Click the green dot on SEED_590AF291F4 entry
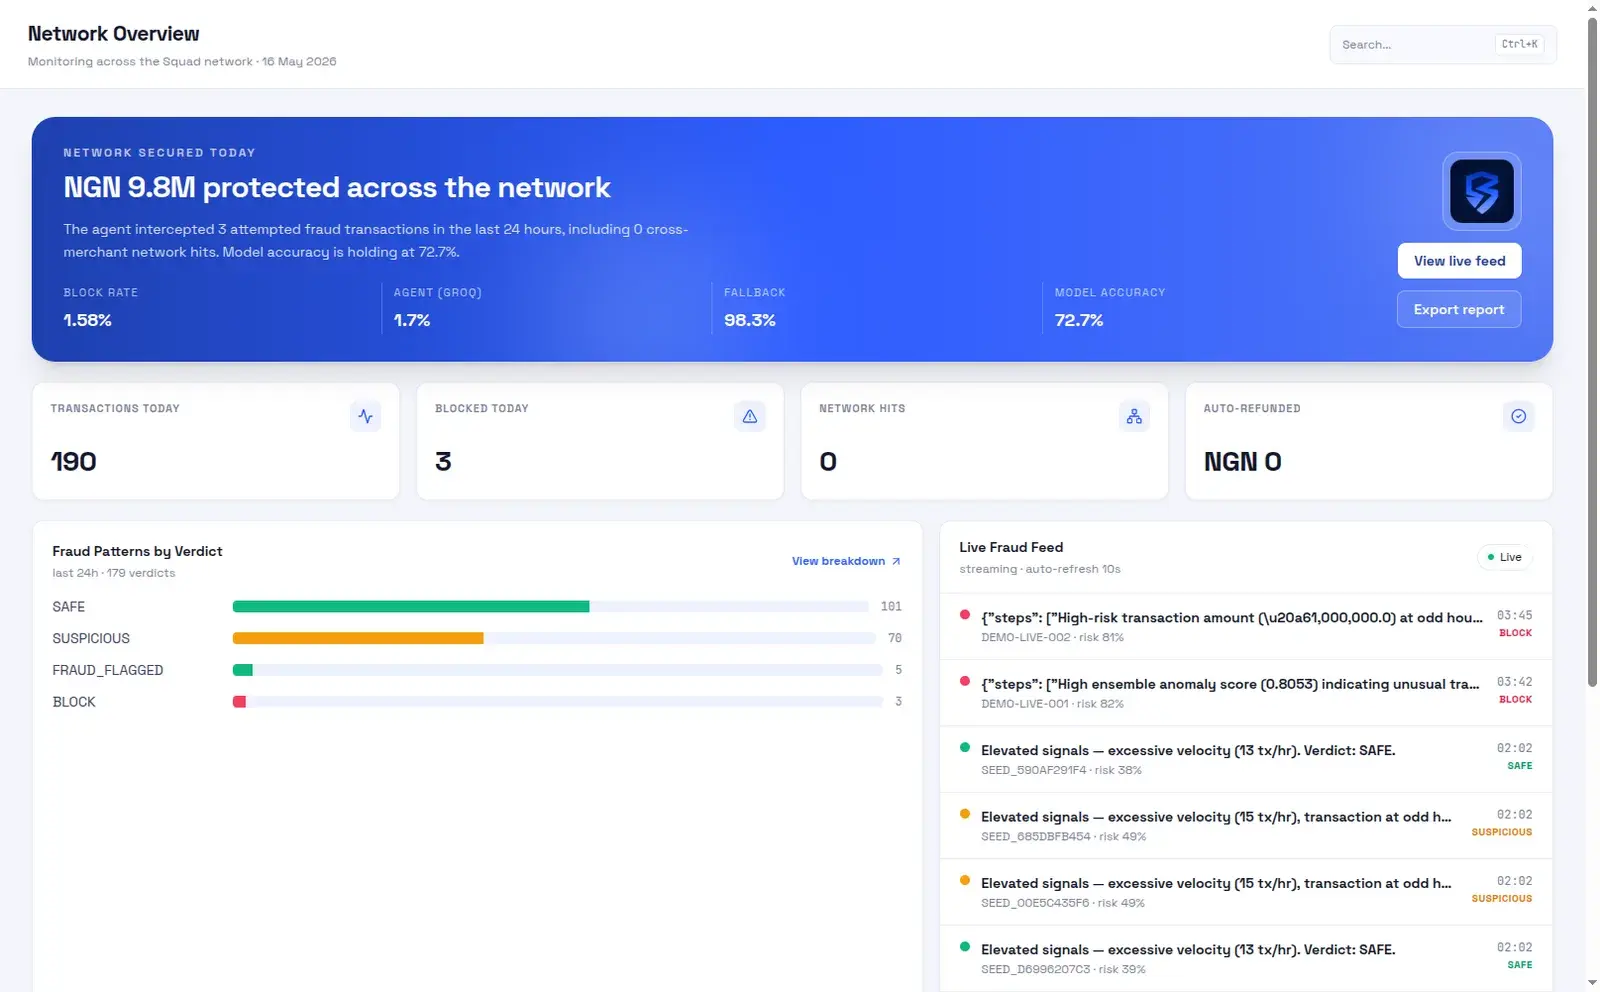The image size is (1600, 992). click(x=964, y=747)
